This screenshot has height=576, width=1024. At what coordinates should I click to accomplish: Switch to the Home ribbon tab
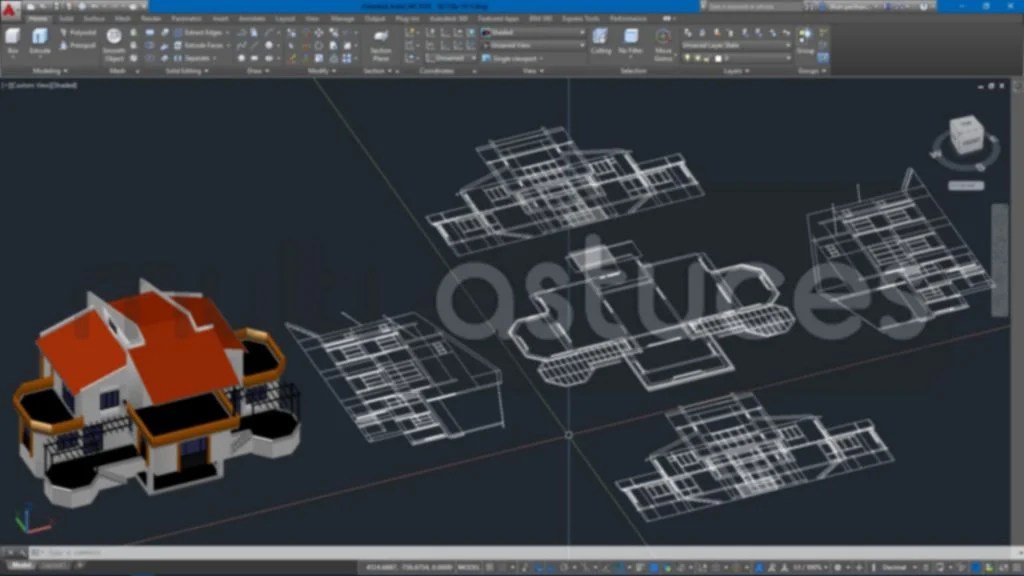click(38, 19)
